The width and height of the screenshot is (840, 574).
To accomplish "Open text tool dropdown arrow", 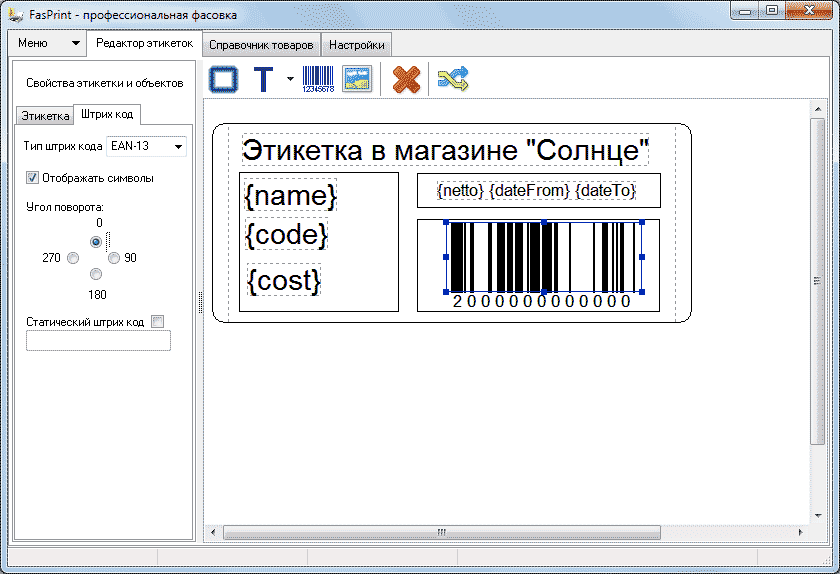I will [x=290, y=79].
